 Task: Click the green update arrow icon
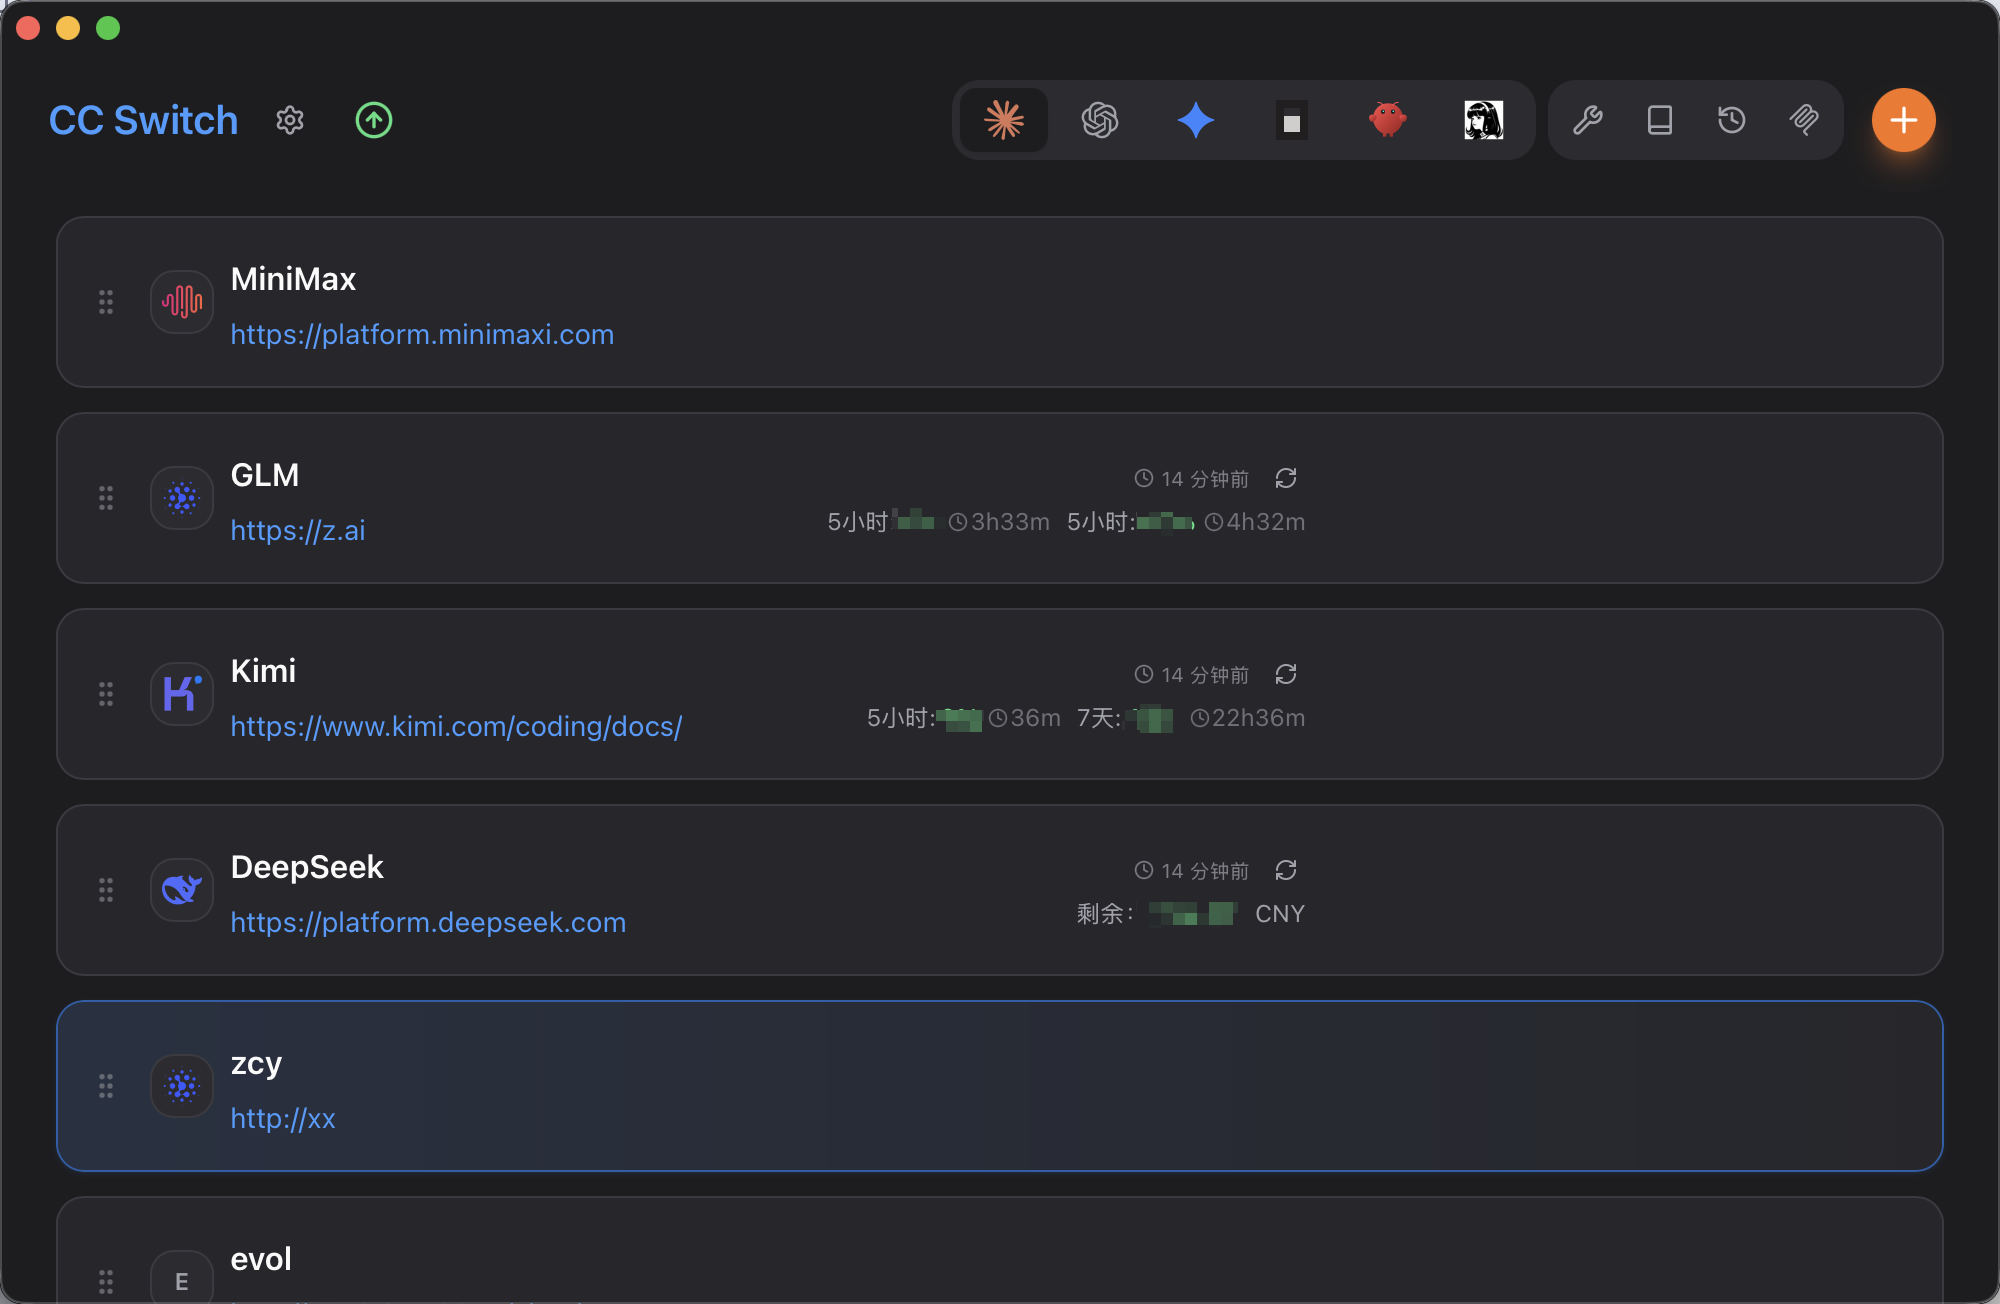[x=374, y=120]
